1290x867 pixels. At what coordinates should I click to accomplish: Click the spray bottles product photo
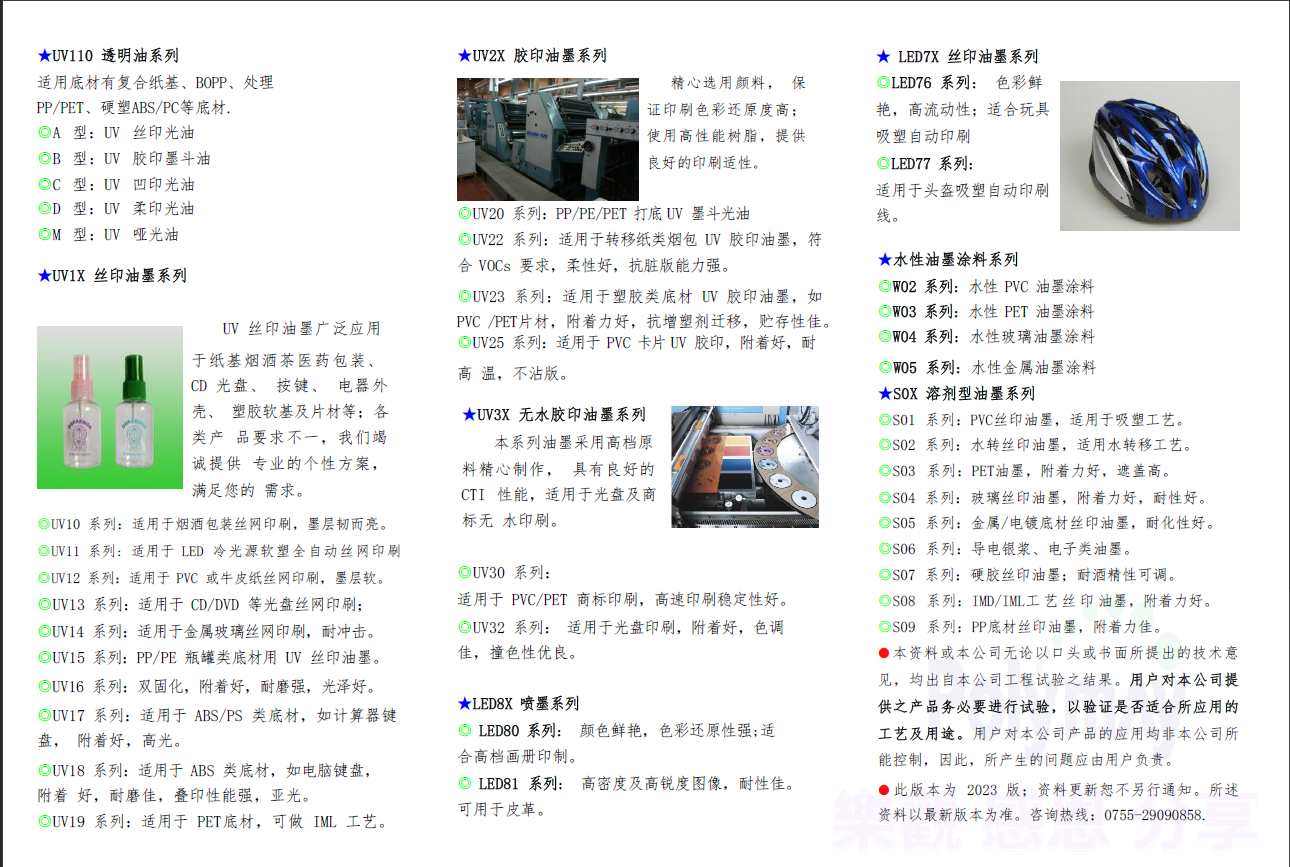click(x=110, y=408)
